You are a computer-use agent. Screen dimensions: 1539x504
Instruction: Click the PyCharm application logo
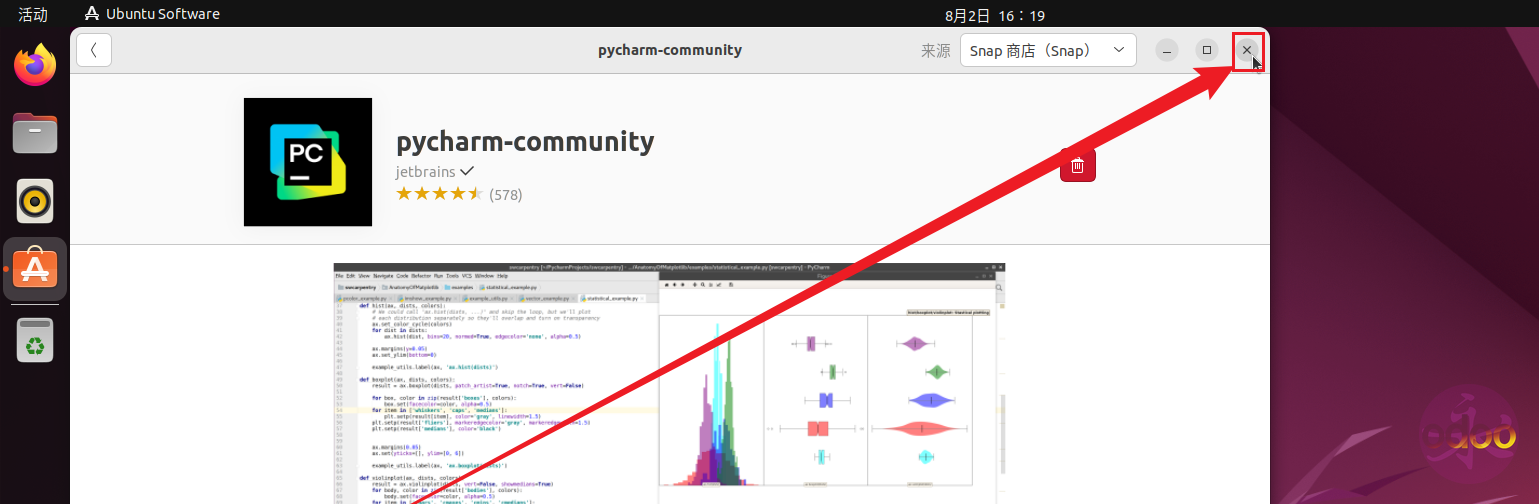point(308,162)
